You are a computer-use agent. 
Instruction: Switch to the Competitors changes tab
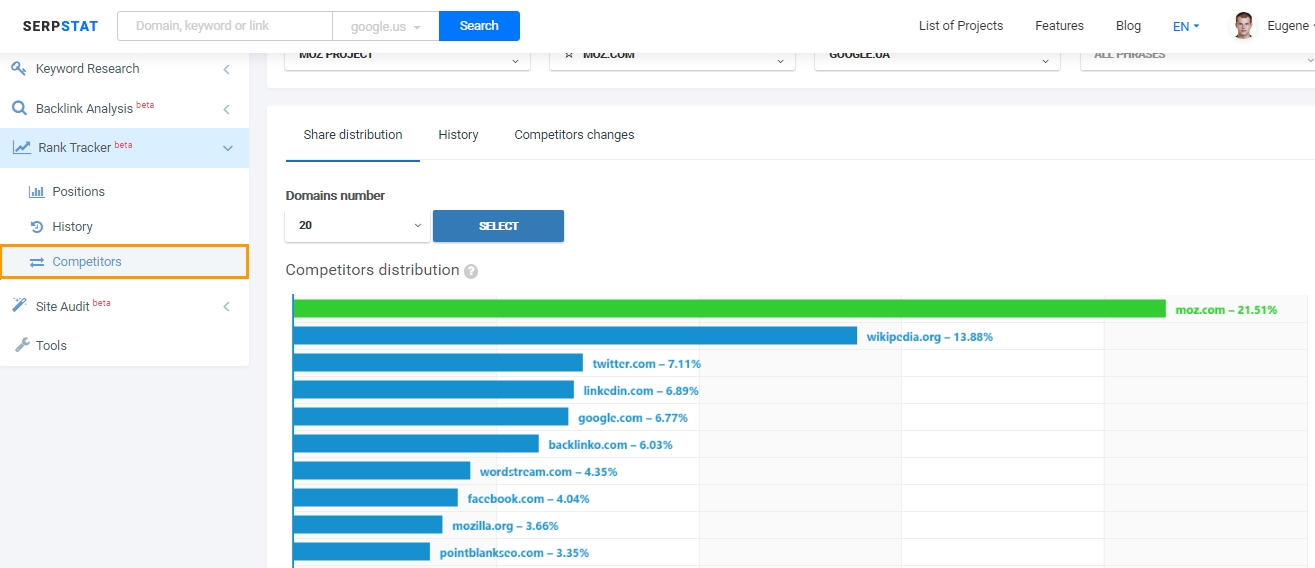click(574, 135)
